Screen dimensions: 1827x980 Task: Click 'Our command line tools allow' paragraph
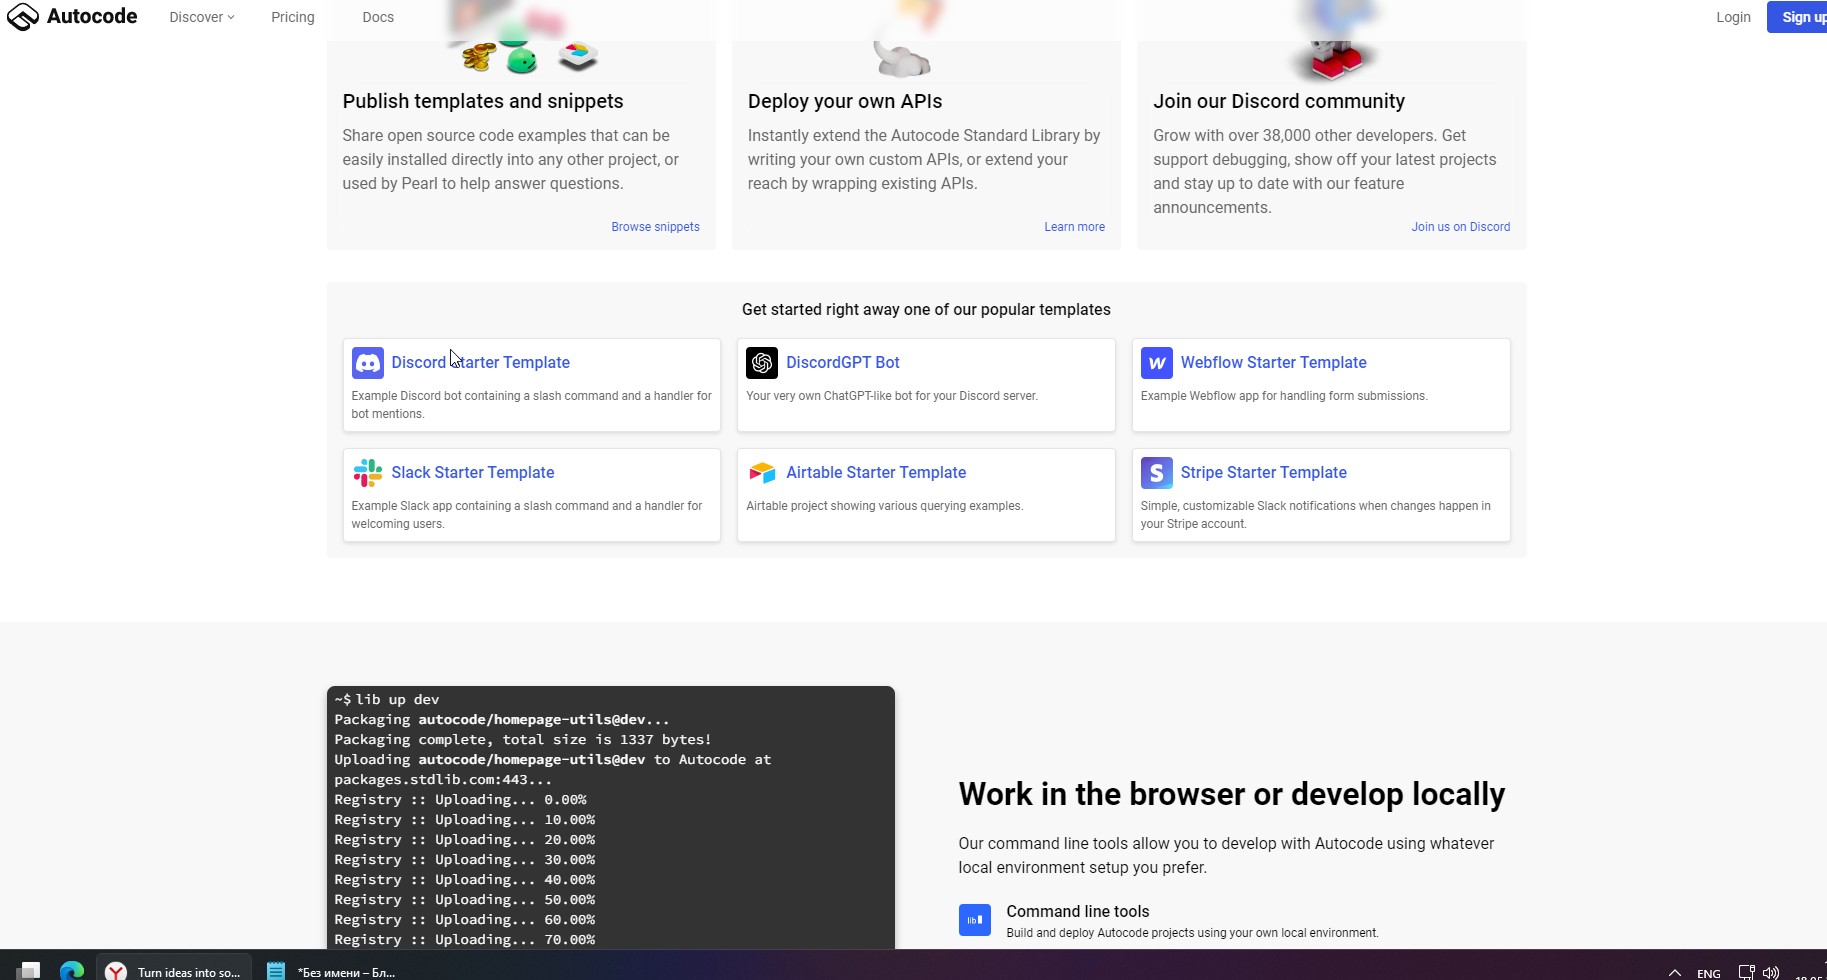(1226, 855)
